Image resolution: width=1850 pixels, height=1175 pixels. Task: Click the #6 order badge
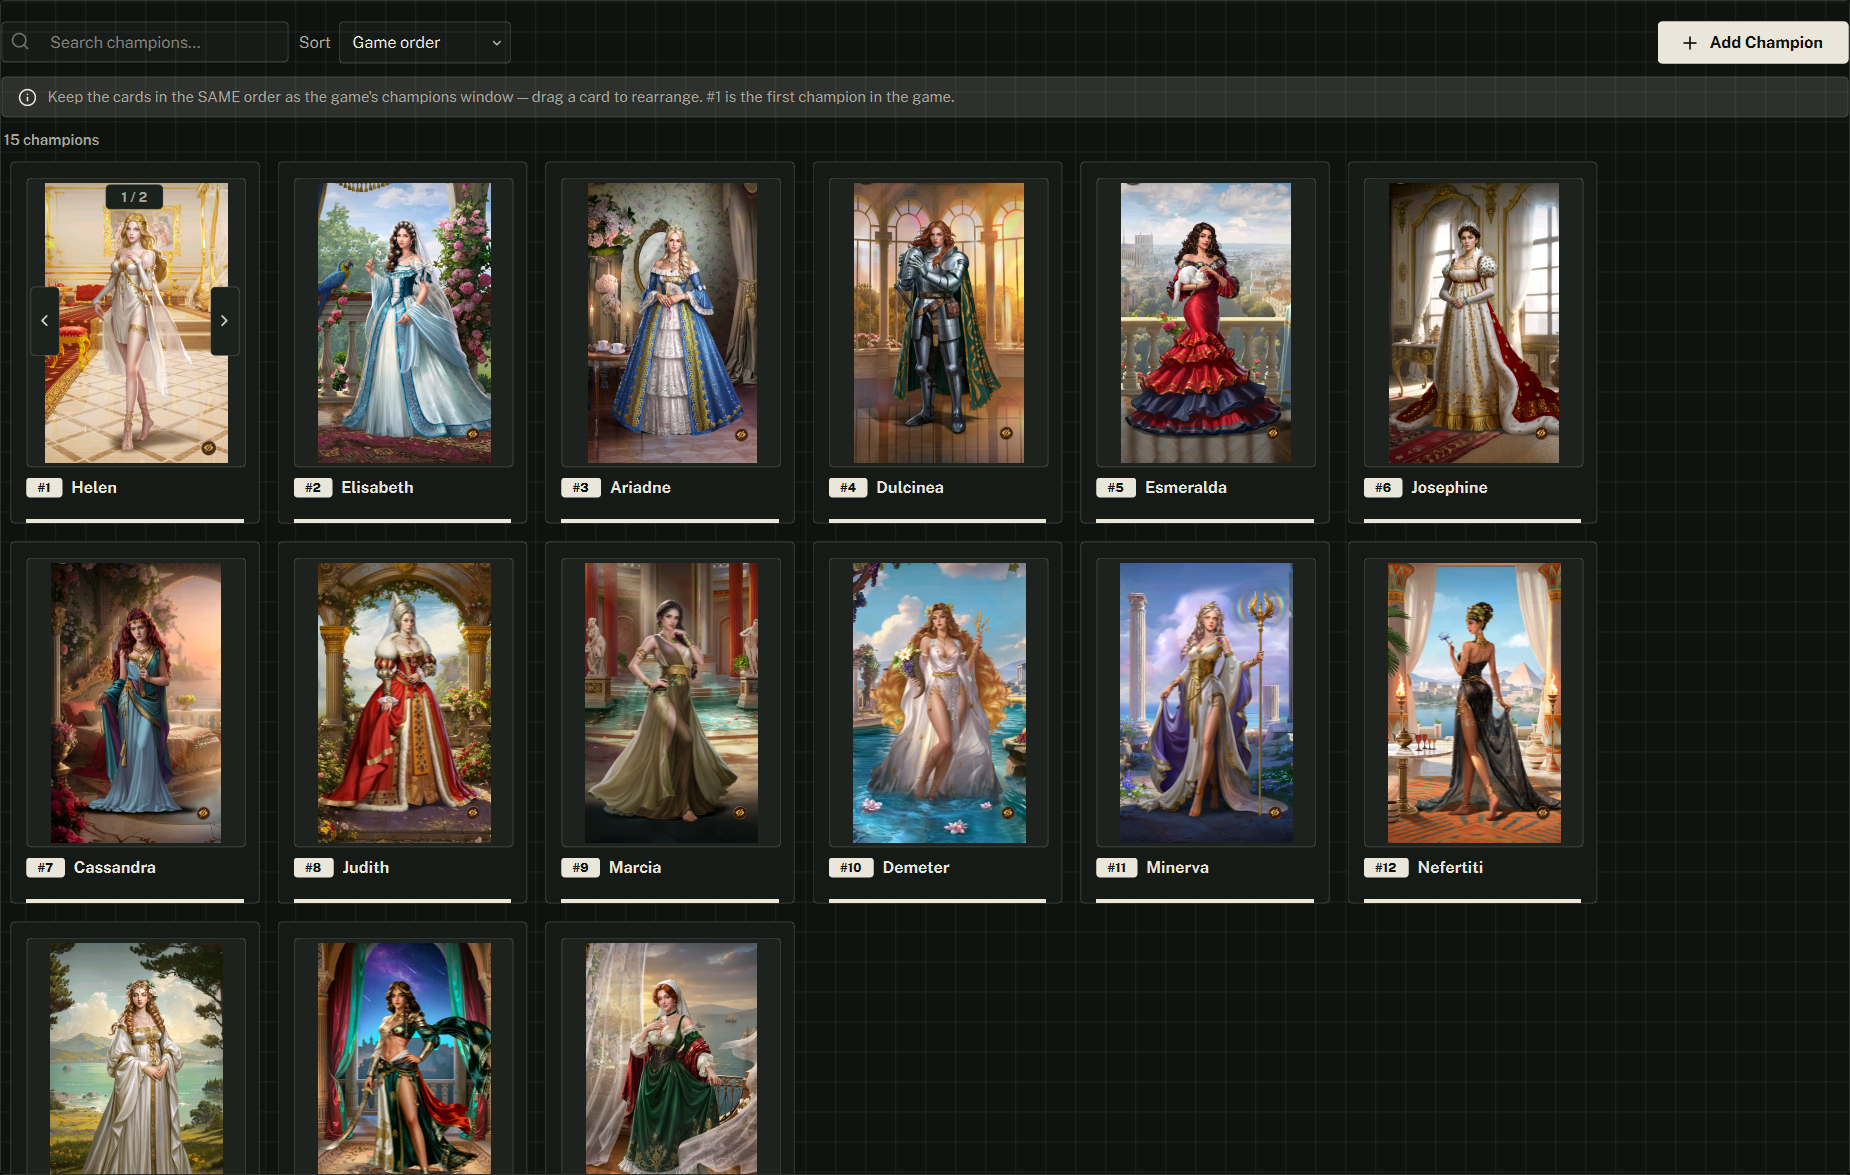pos(1383,488)
